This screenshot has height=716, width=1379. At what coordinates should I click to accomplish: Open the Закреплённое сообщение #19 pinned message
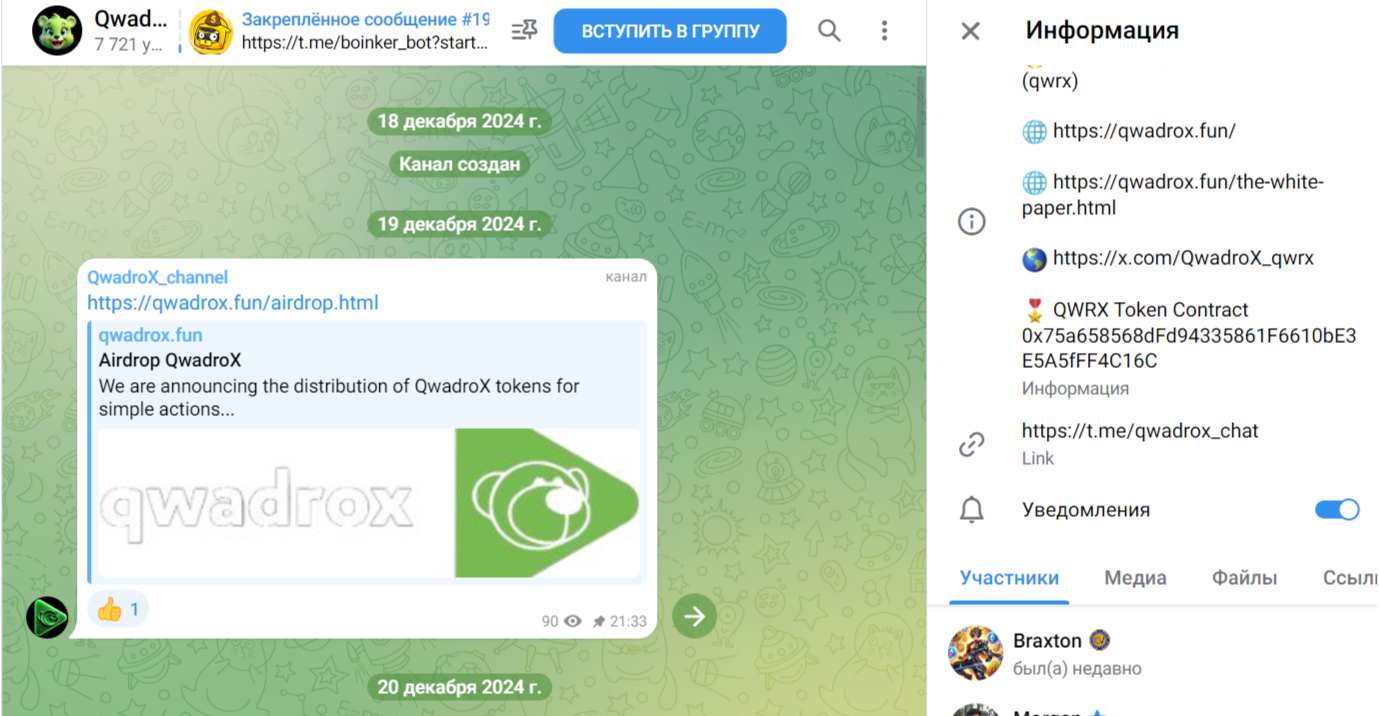click(365, 31)
